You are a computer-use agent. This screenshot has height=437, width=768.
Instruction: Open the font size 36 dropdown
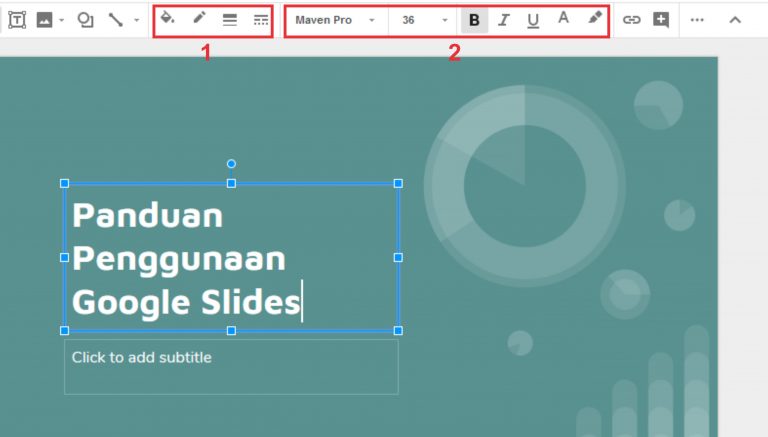[424, 20]
